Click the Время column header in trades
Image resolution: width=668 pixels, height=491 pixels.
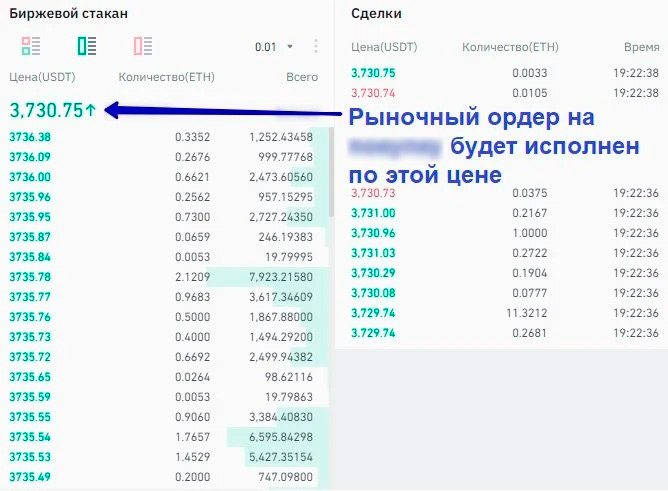click(x=642, y=47)
